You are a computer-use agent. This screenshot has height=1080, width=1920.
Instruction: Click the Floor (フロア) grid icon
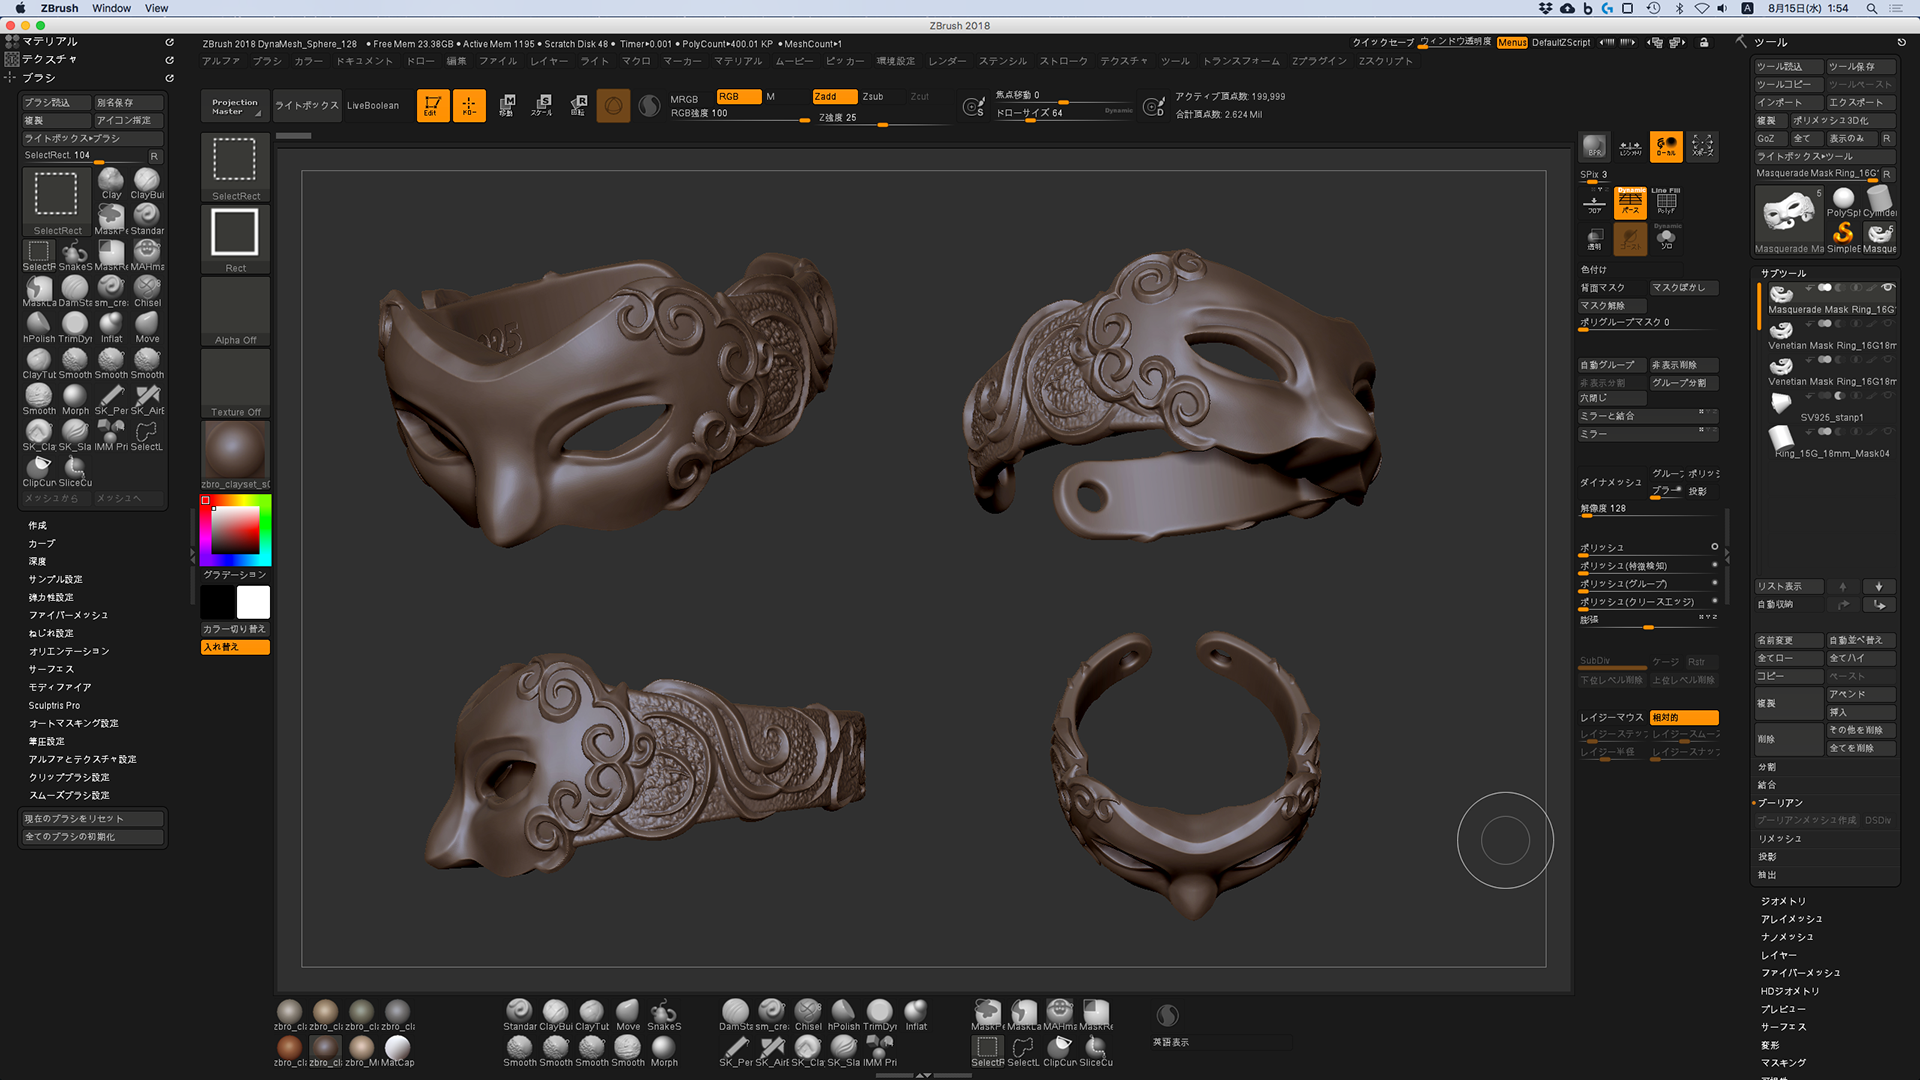point(1594,203)
